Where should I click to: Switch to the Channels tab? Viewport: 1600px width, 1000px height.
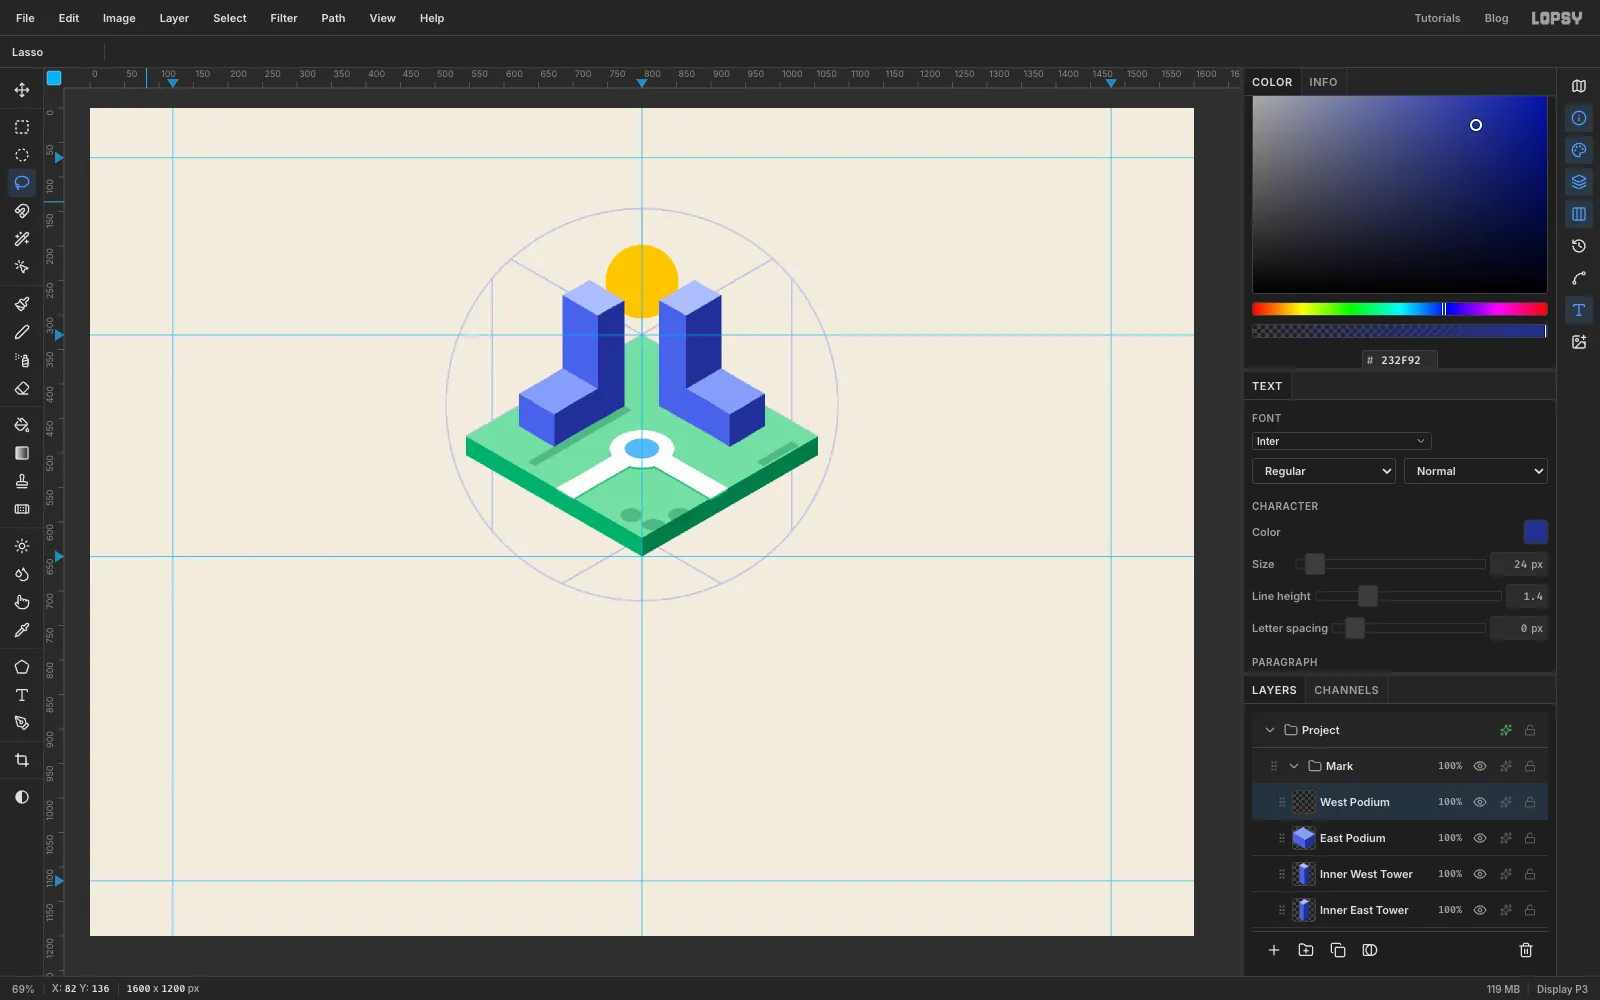(1346, 690)
